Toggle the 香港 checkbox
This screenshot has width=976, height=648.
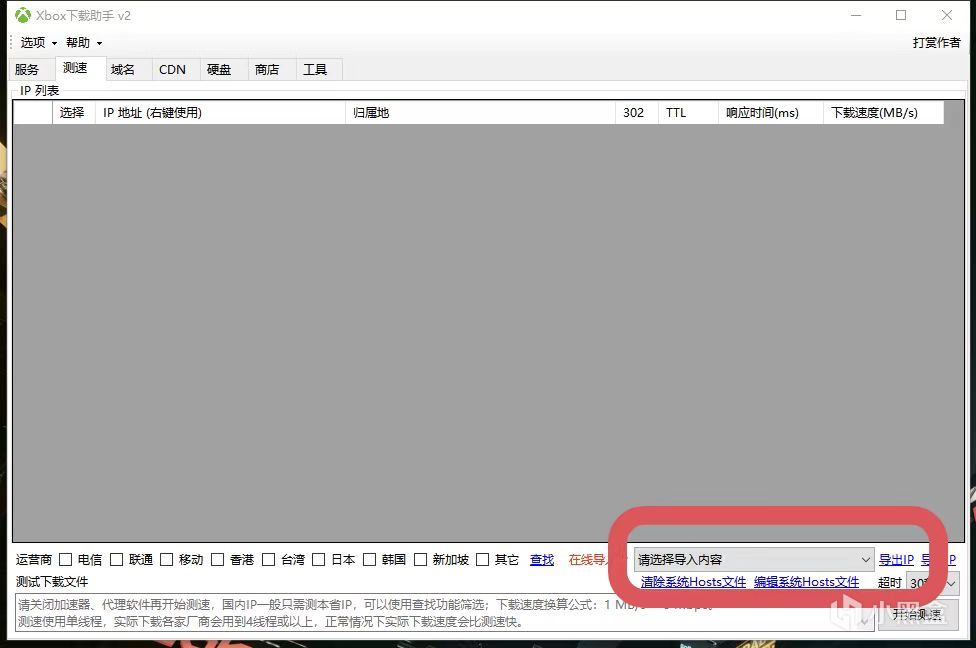[217, 560]
